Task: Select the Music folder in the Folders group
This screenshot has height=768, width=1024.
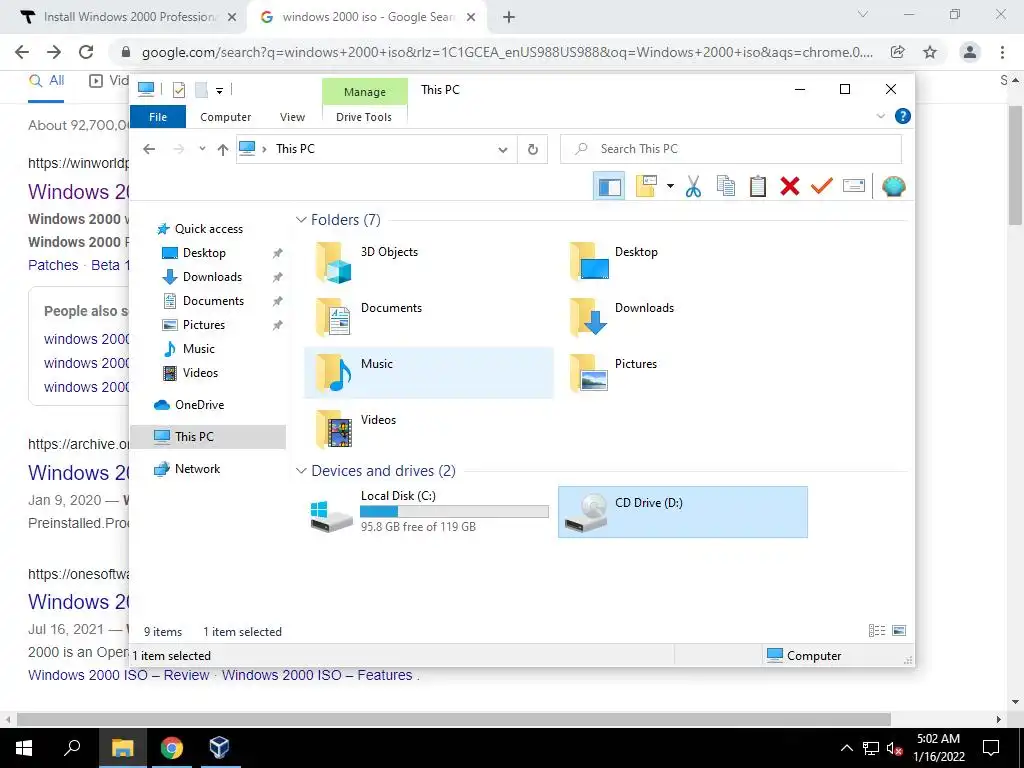Action: [428, 372]
